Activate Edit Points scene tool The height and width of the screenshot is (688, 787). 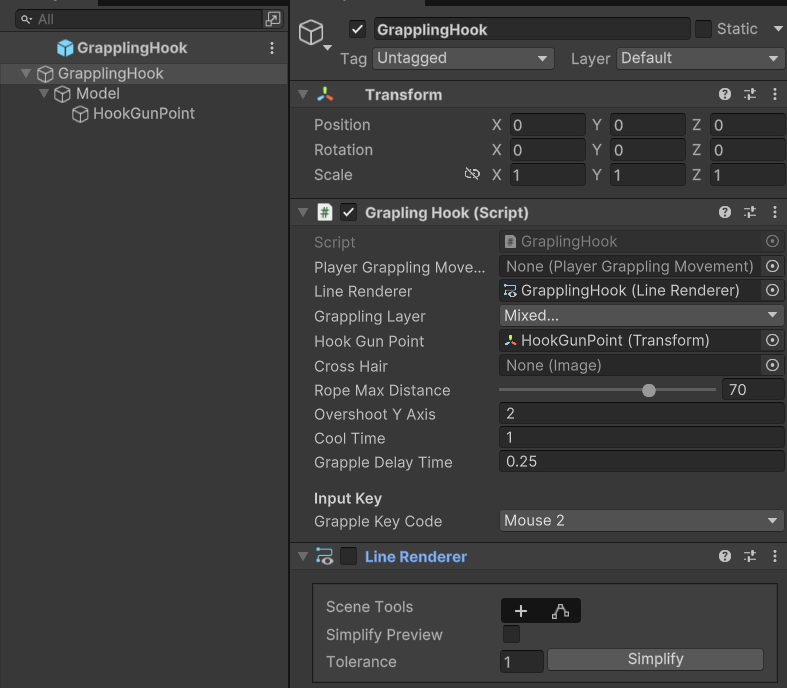[x=560, y=611]
